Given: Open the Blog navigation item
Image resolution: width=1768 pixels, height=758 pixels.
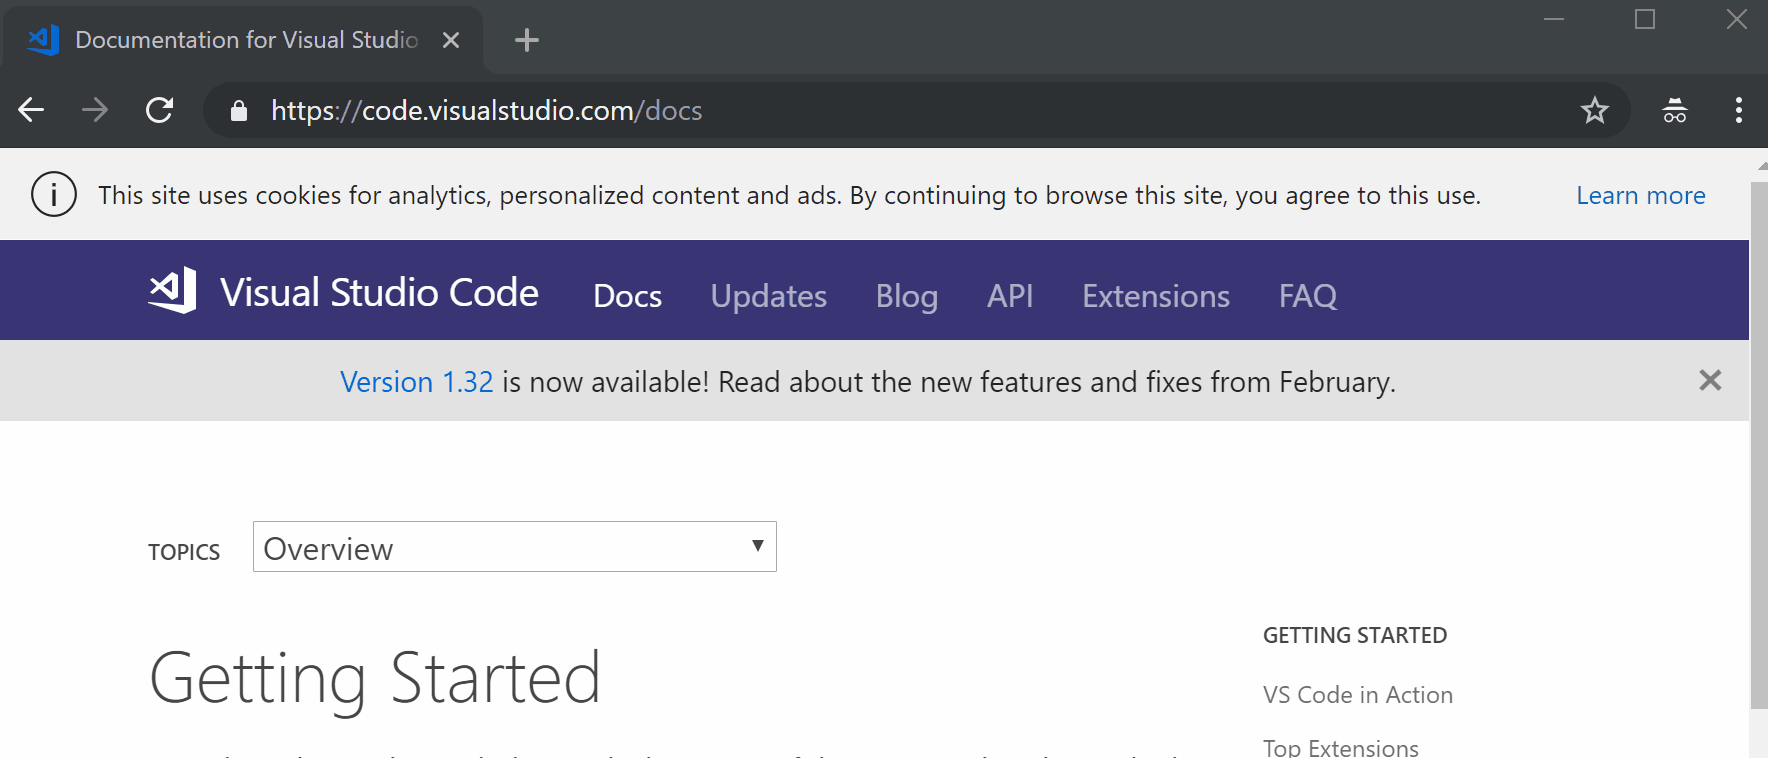Looking at the screenshot, I should coord(907,296).
